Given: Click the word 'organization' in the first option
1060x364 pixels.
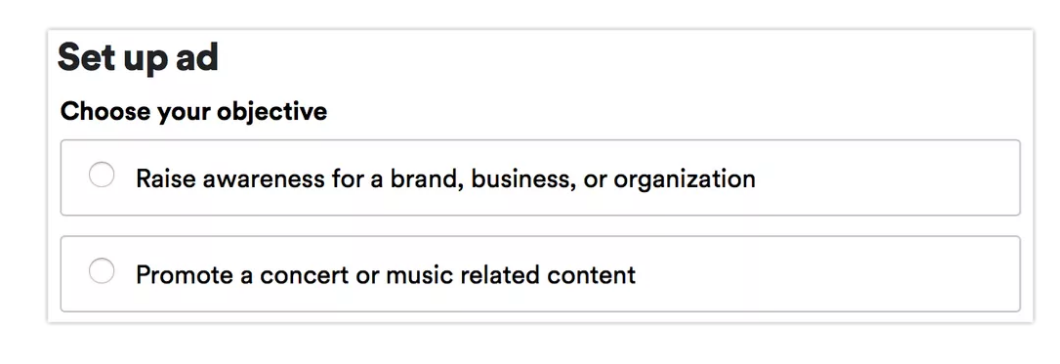Looking at the screenshot, I should coord(684,180).
